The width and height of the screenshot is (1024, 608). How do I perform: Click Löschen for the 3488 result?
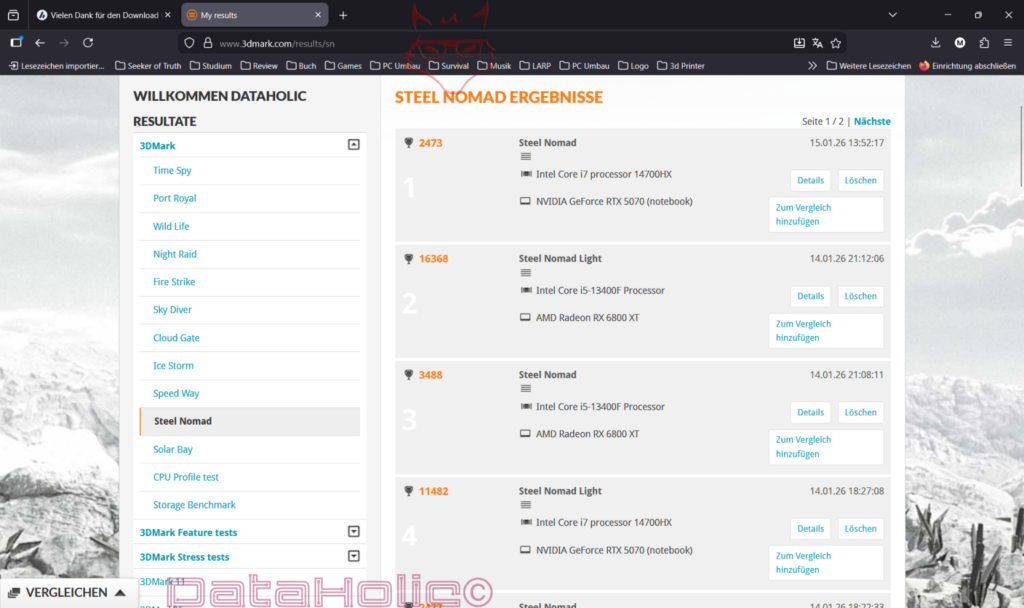(x=860, y=412)
